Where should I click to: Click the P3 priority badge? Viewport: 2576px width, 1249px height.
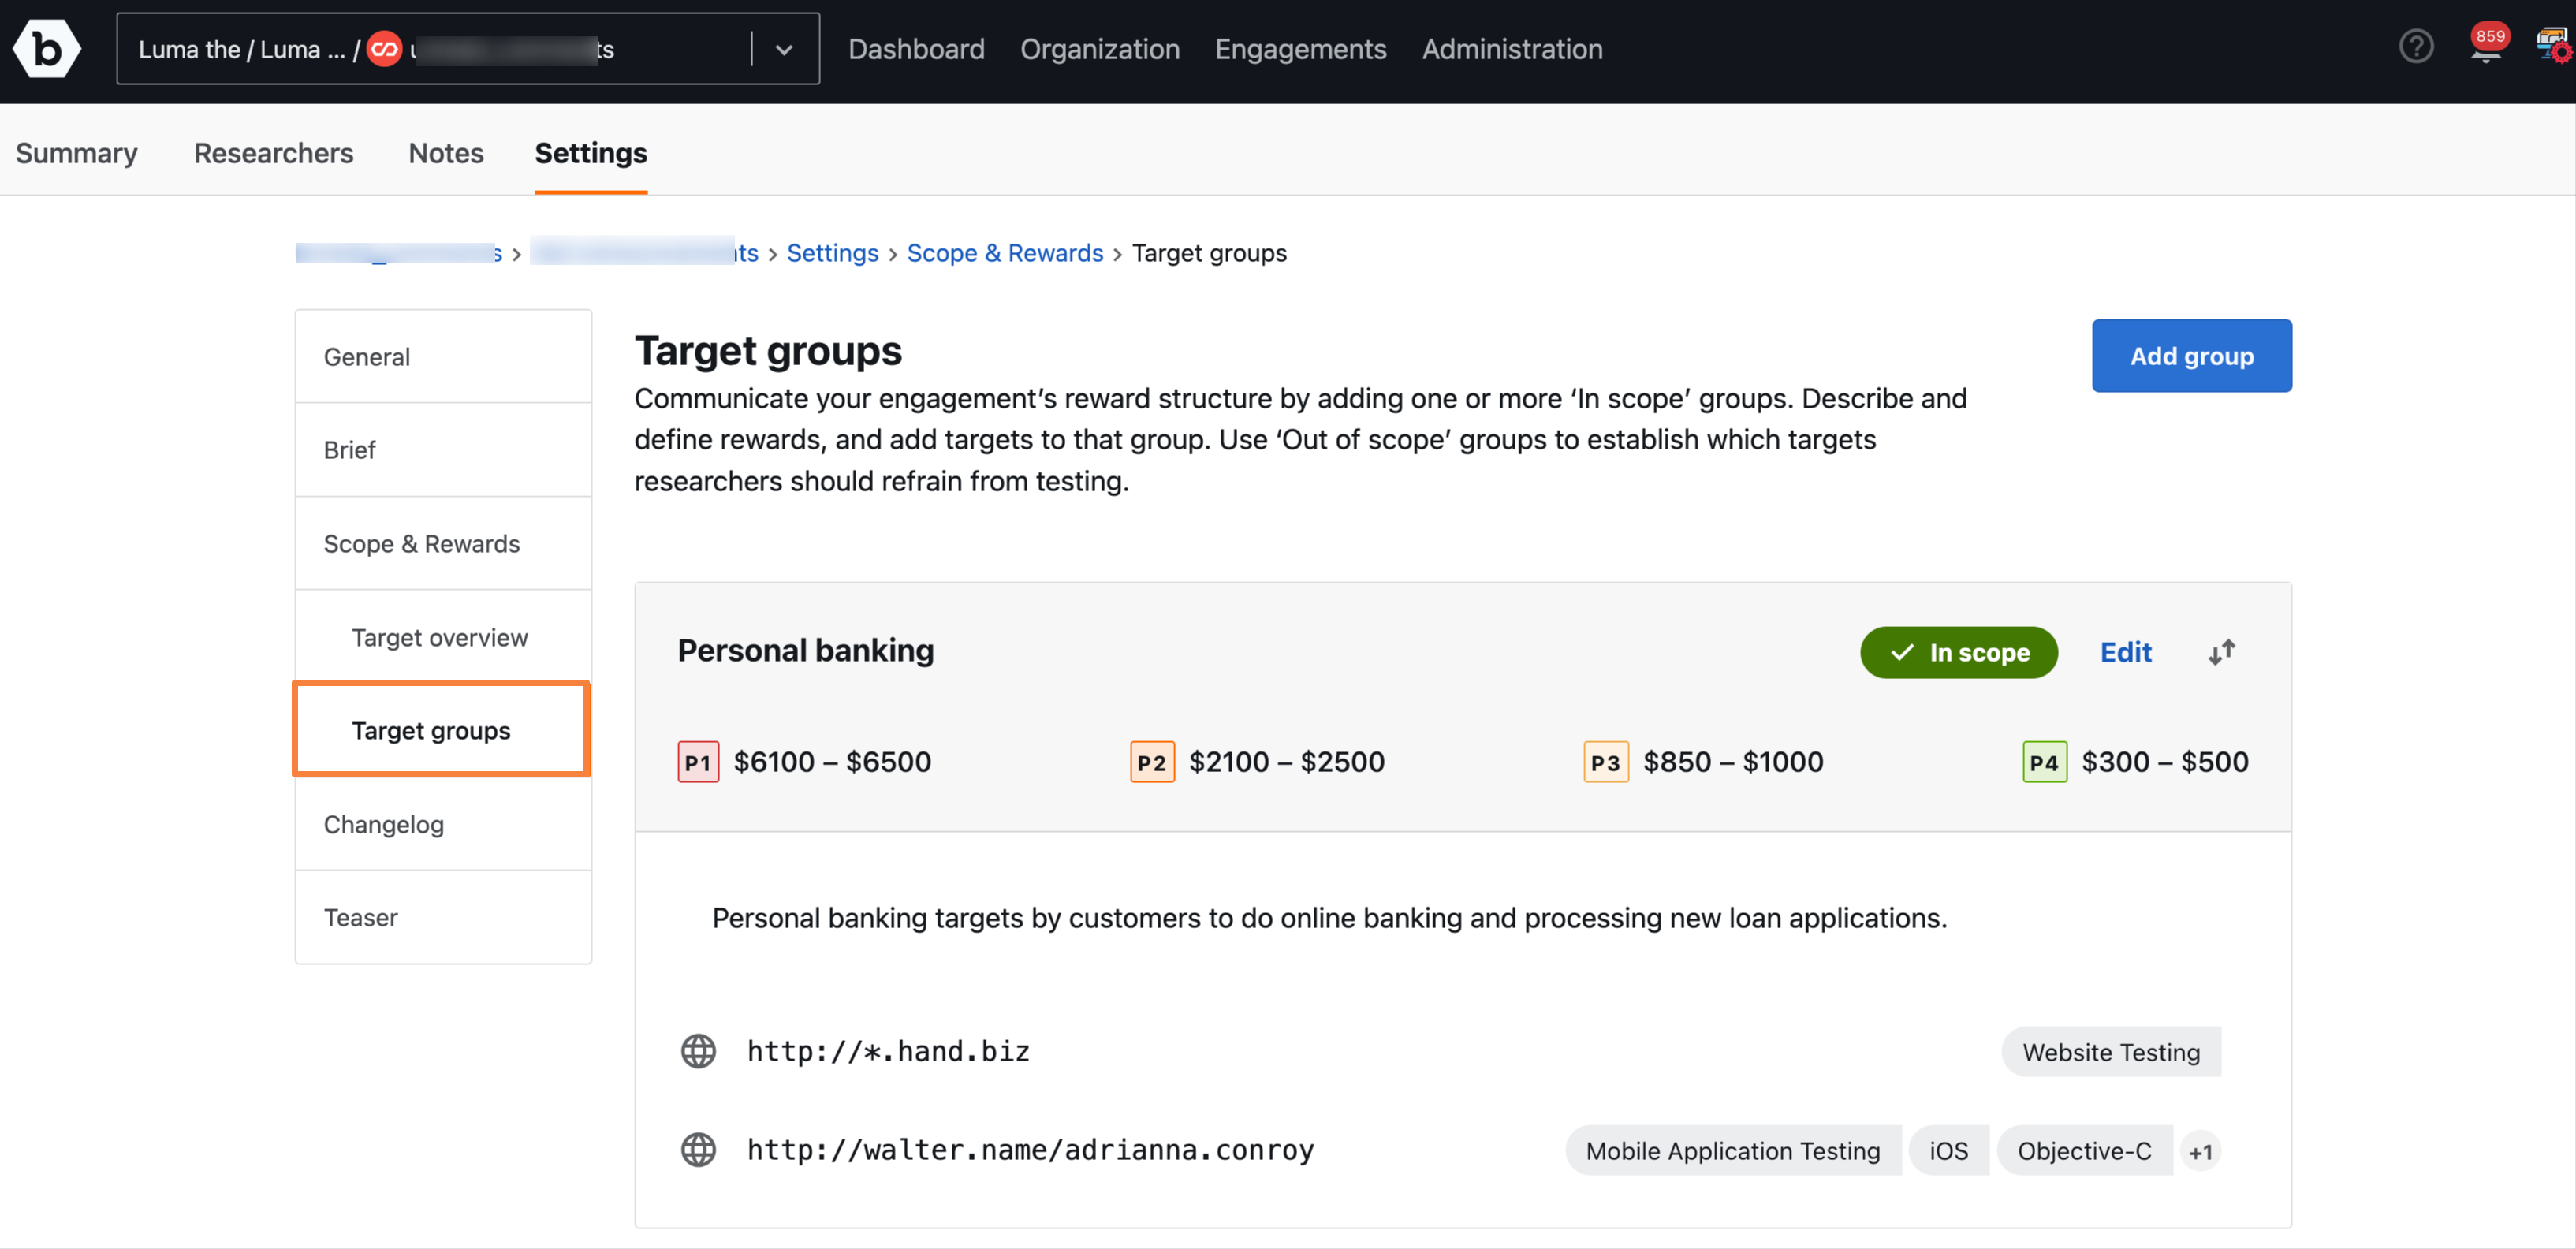pos(1606,762)
